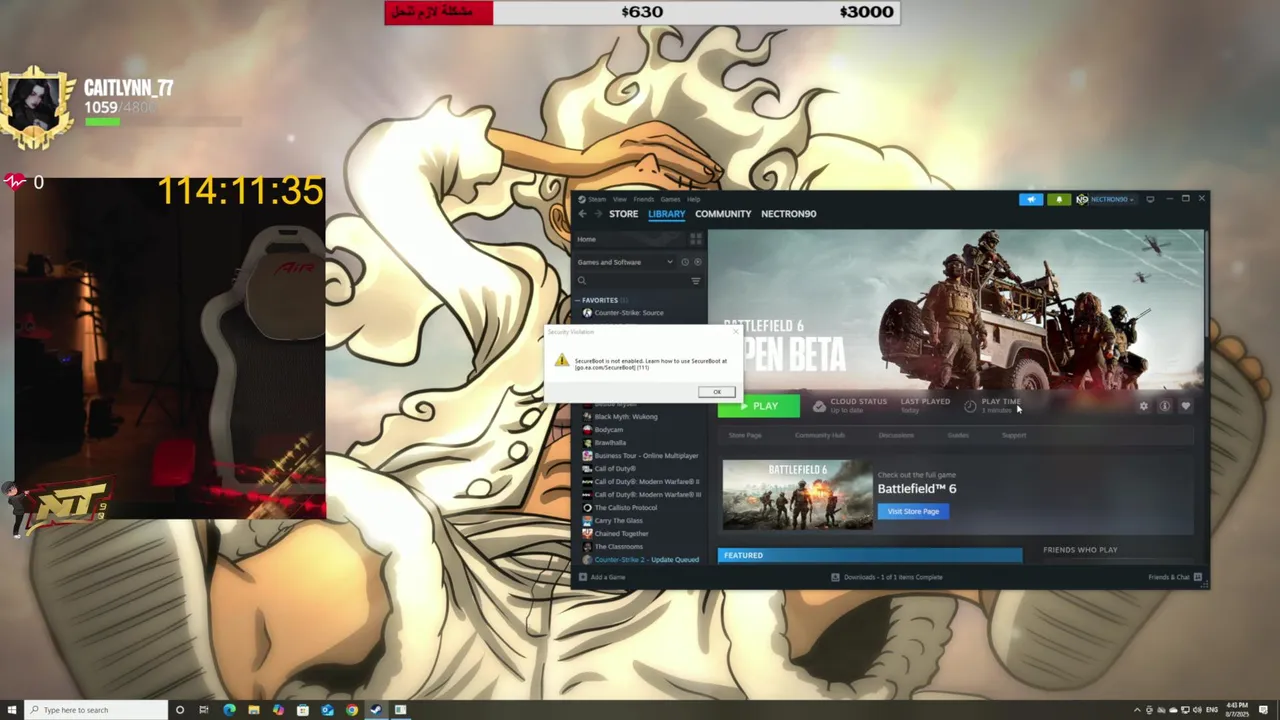Select Business Tour - Online Multiplayer
Image resolution: width=1280 pixels, height=720 pixels.
coord(640,456)
